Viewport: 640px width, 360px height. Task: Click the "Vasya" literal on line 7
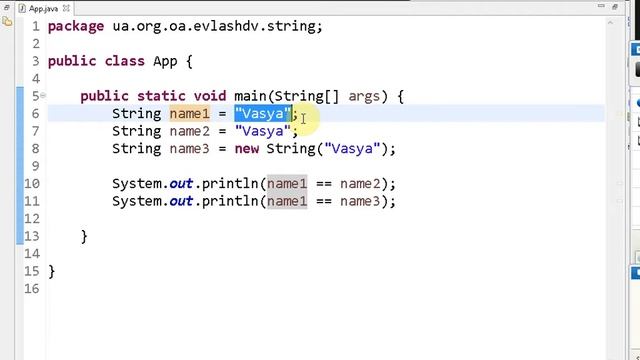[x=263, y=131]
